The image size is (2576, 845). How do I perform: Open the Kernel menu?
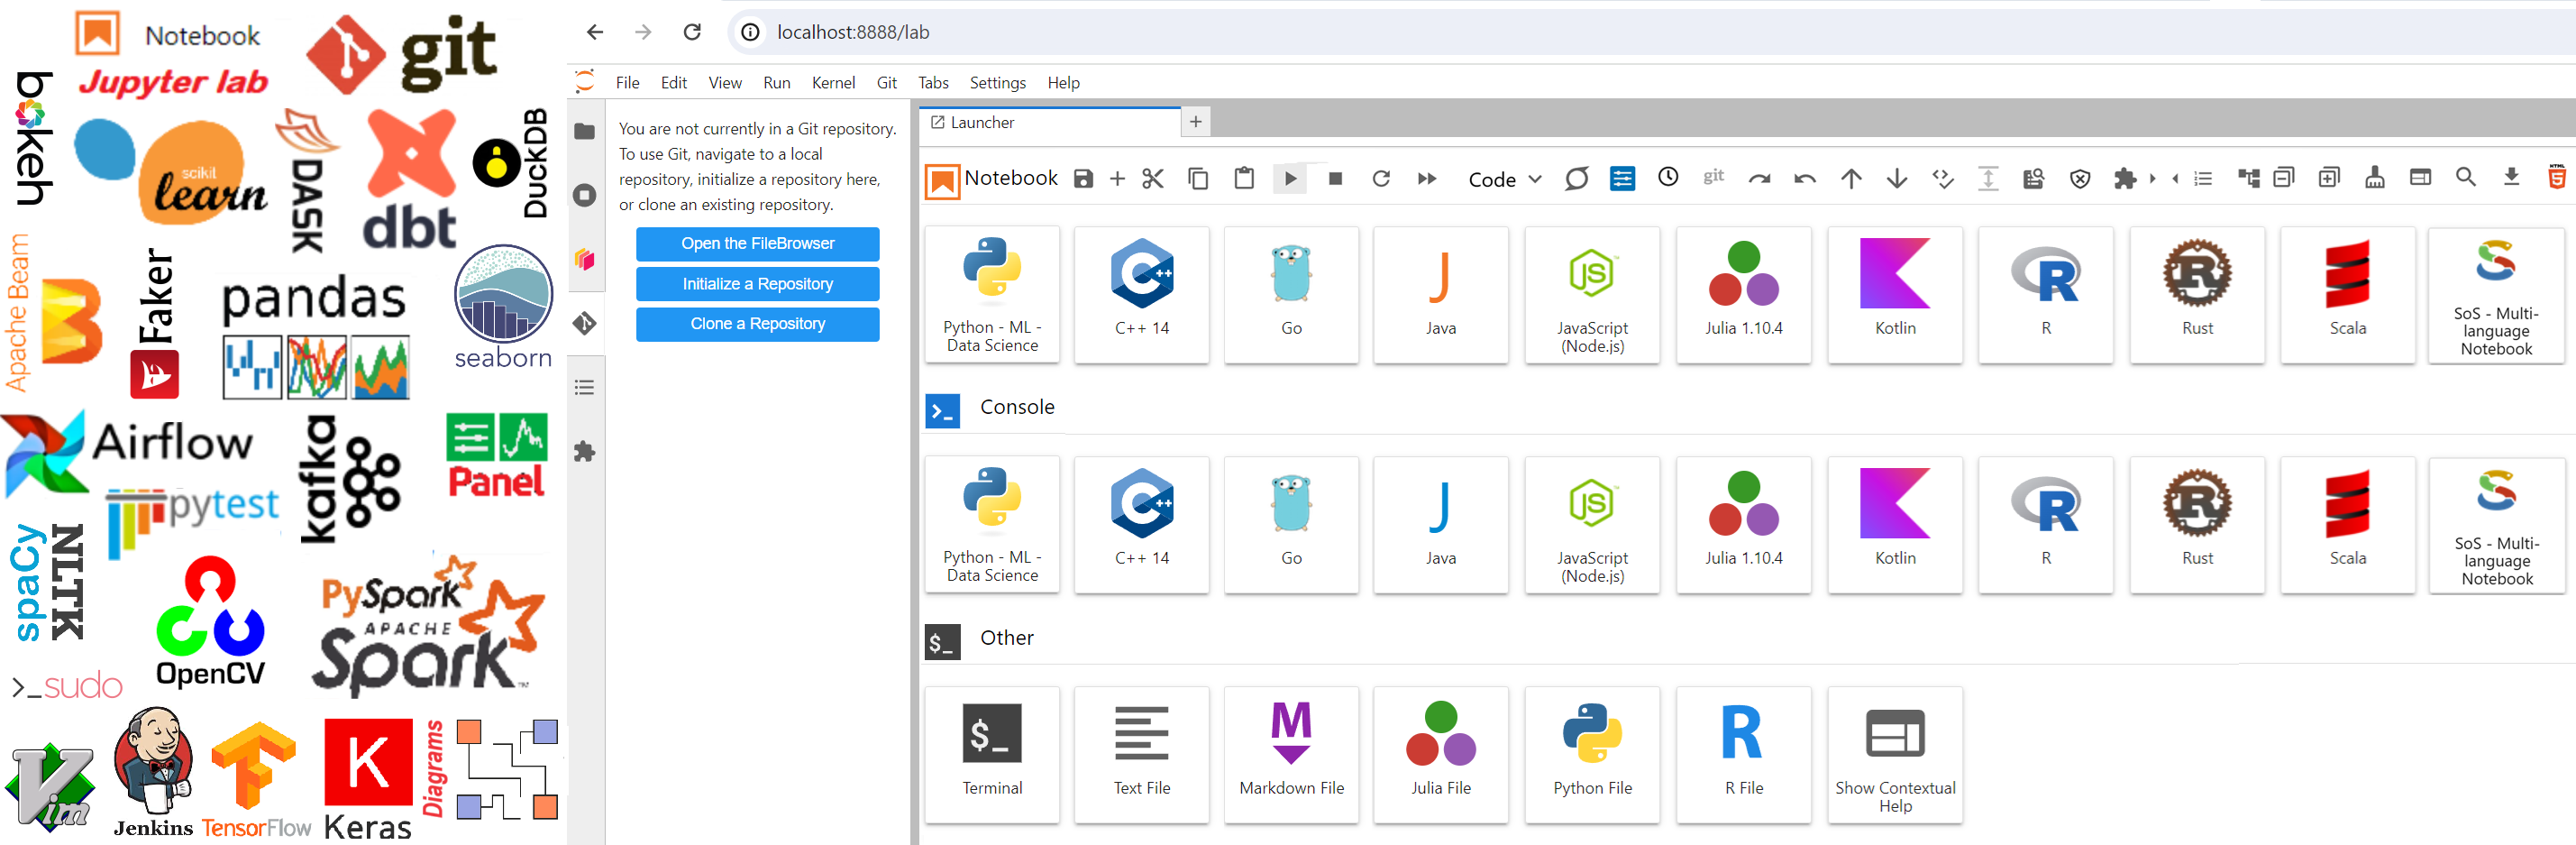(833, 83)
